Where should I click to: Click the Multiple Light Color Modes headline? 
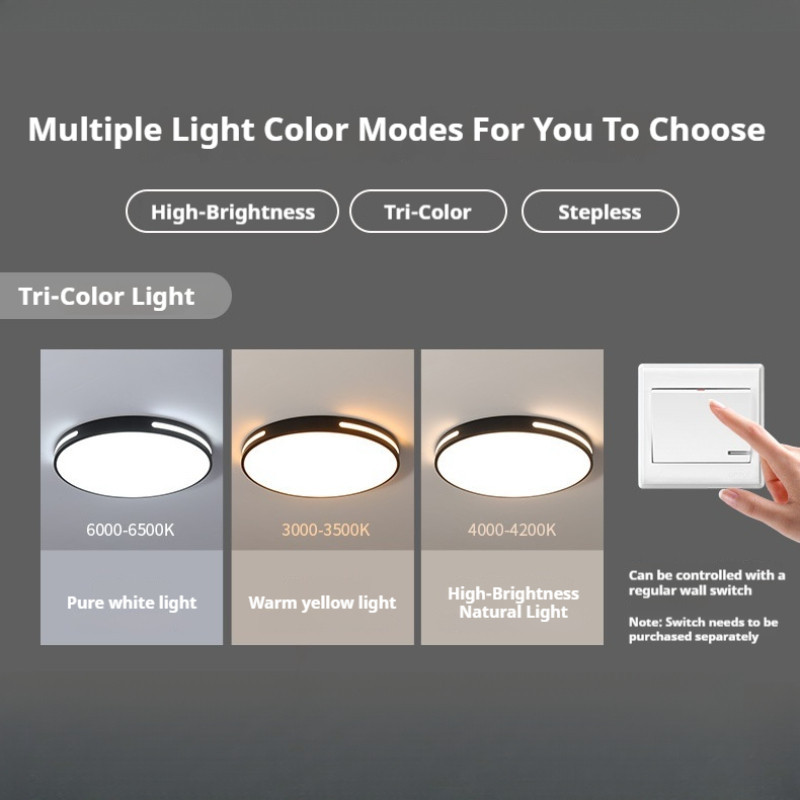pos(396,130)
